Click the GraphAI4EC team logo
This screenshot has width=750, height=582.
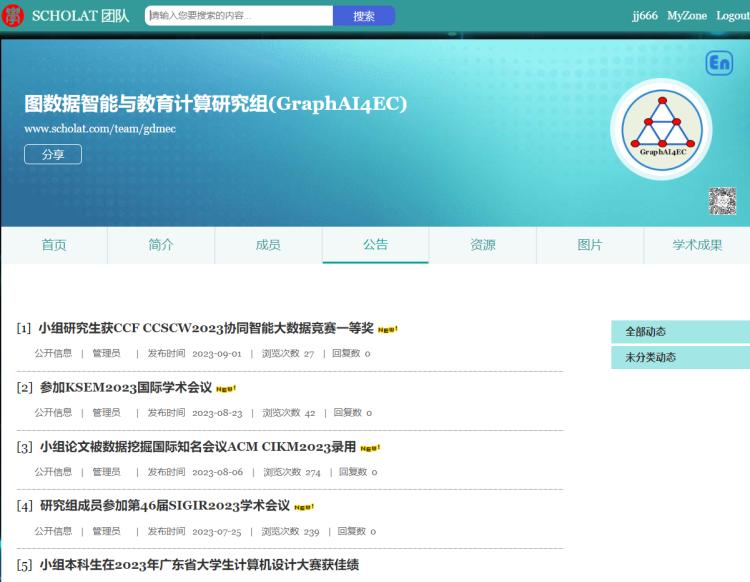[661, 129]
